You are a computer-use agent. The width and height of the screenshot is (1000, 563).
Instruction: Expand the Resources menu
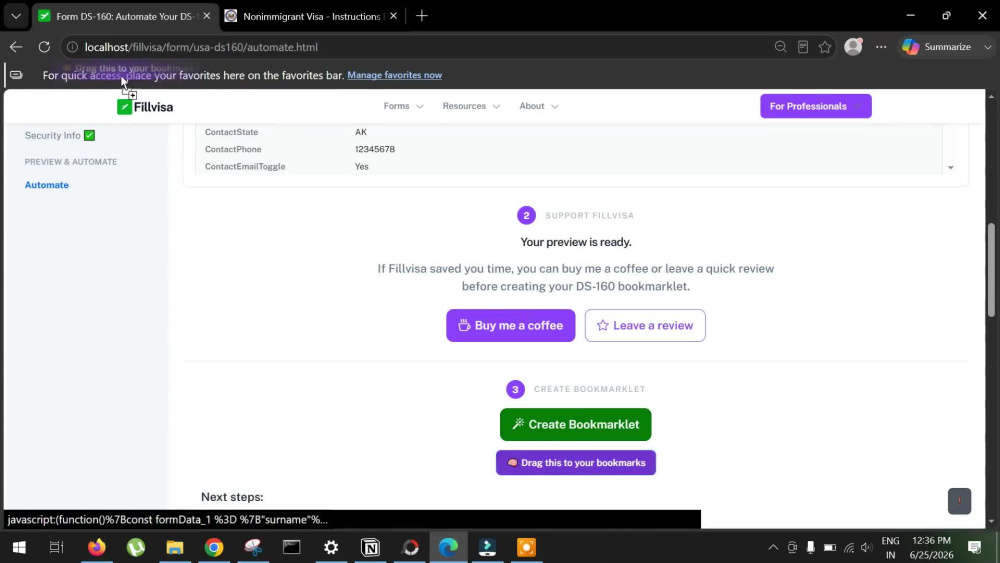click(471, 106)
